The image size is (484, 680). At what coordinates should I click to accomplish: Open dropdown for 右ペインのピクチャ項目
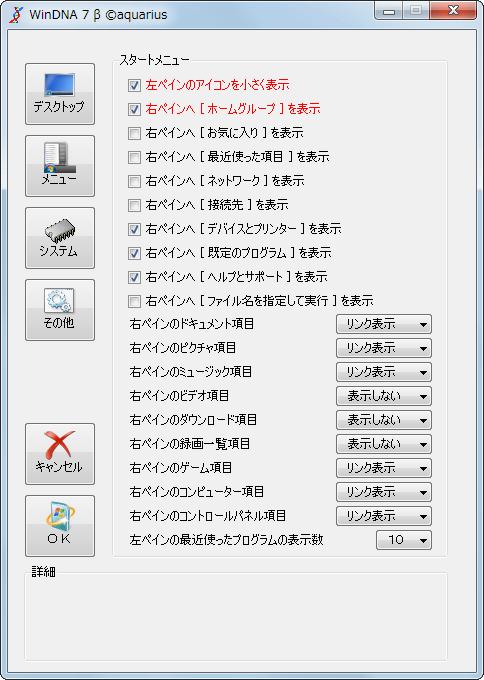point(384,348)
